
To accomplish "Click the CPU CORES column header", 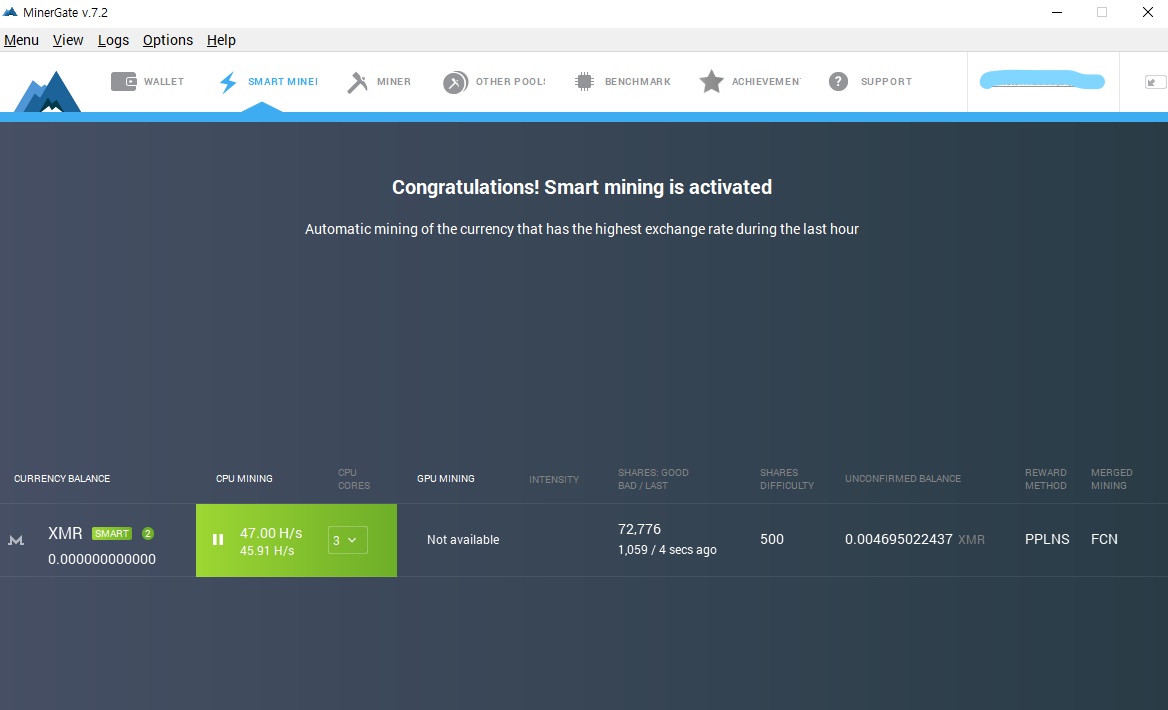I will point(354,479).
